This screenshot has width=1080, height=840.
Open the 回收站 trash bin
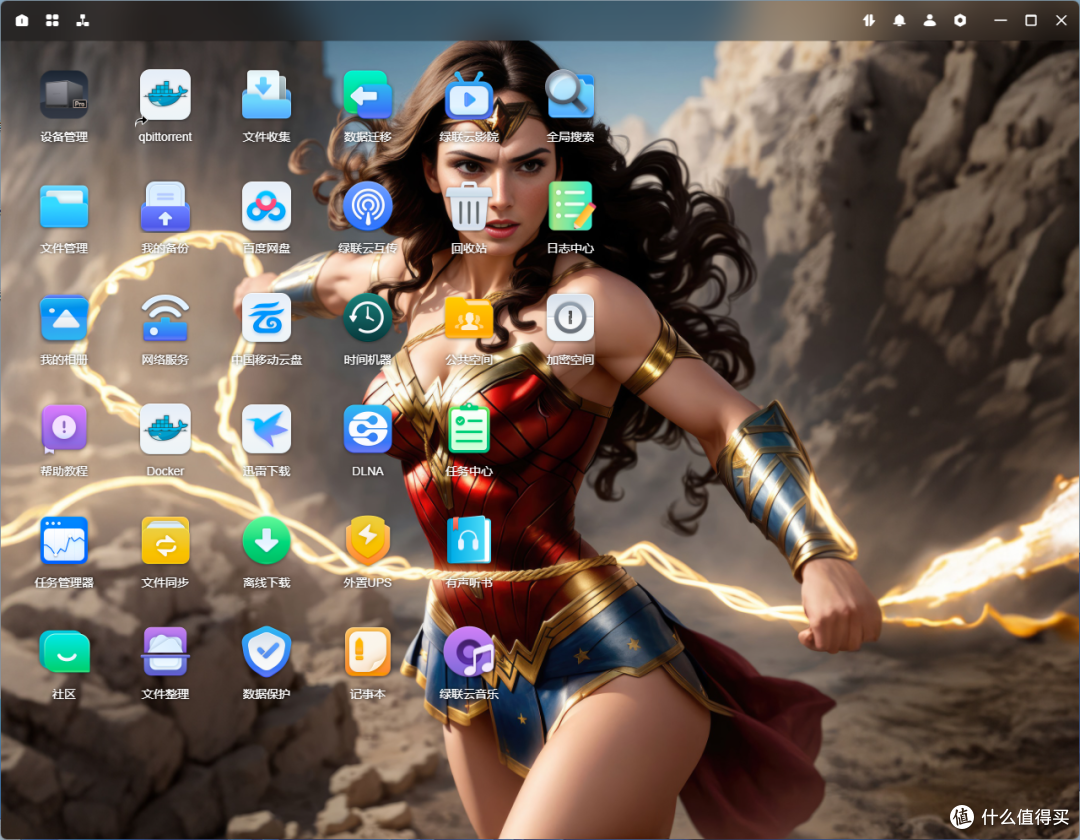tap(469, 207)
